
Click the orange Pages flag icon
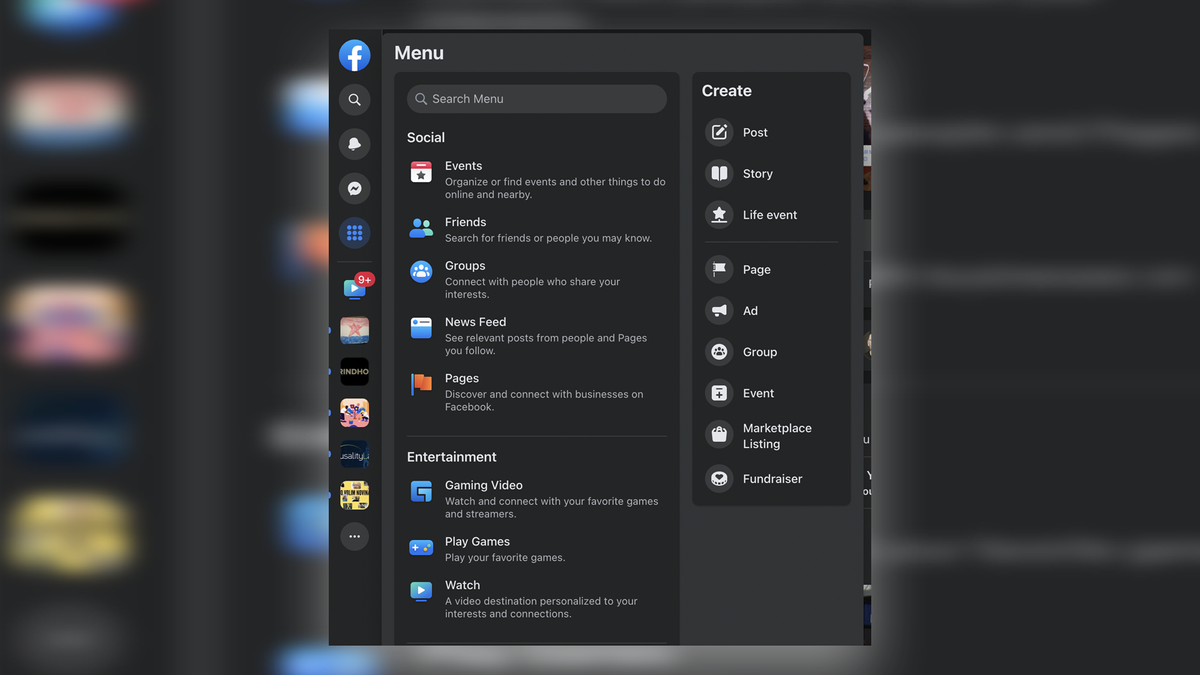pos(421,384)
